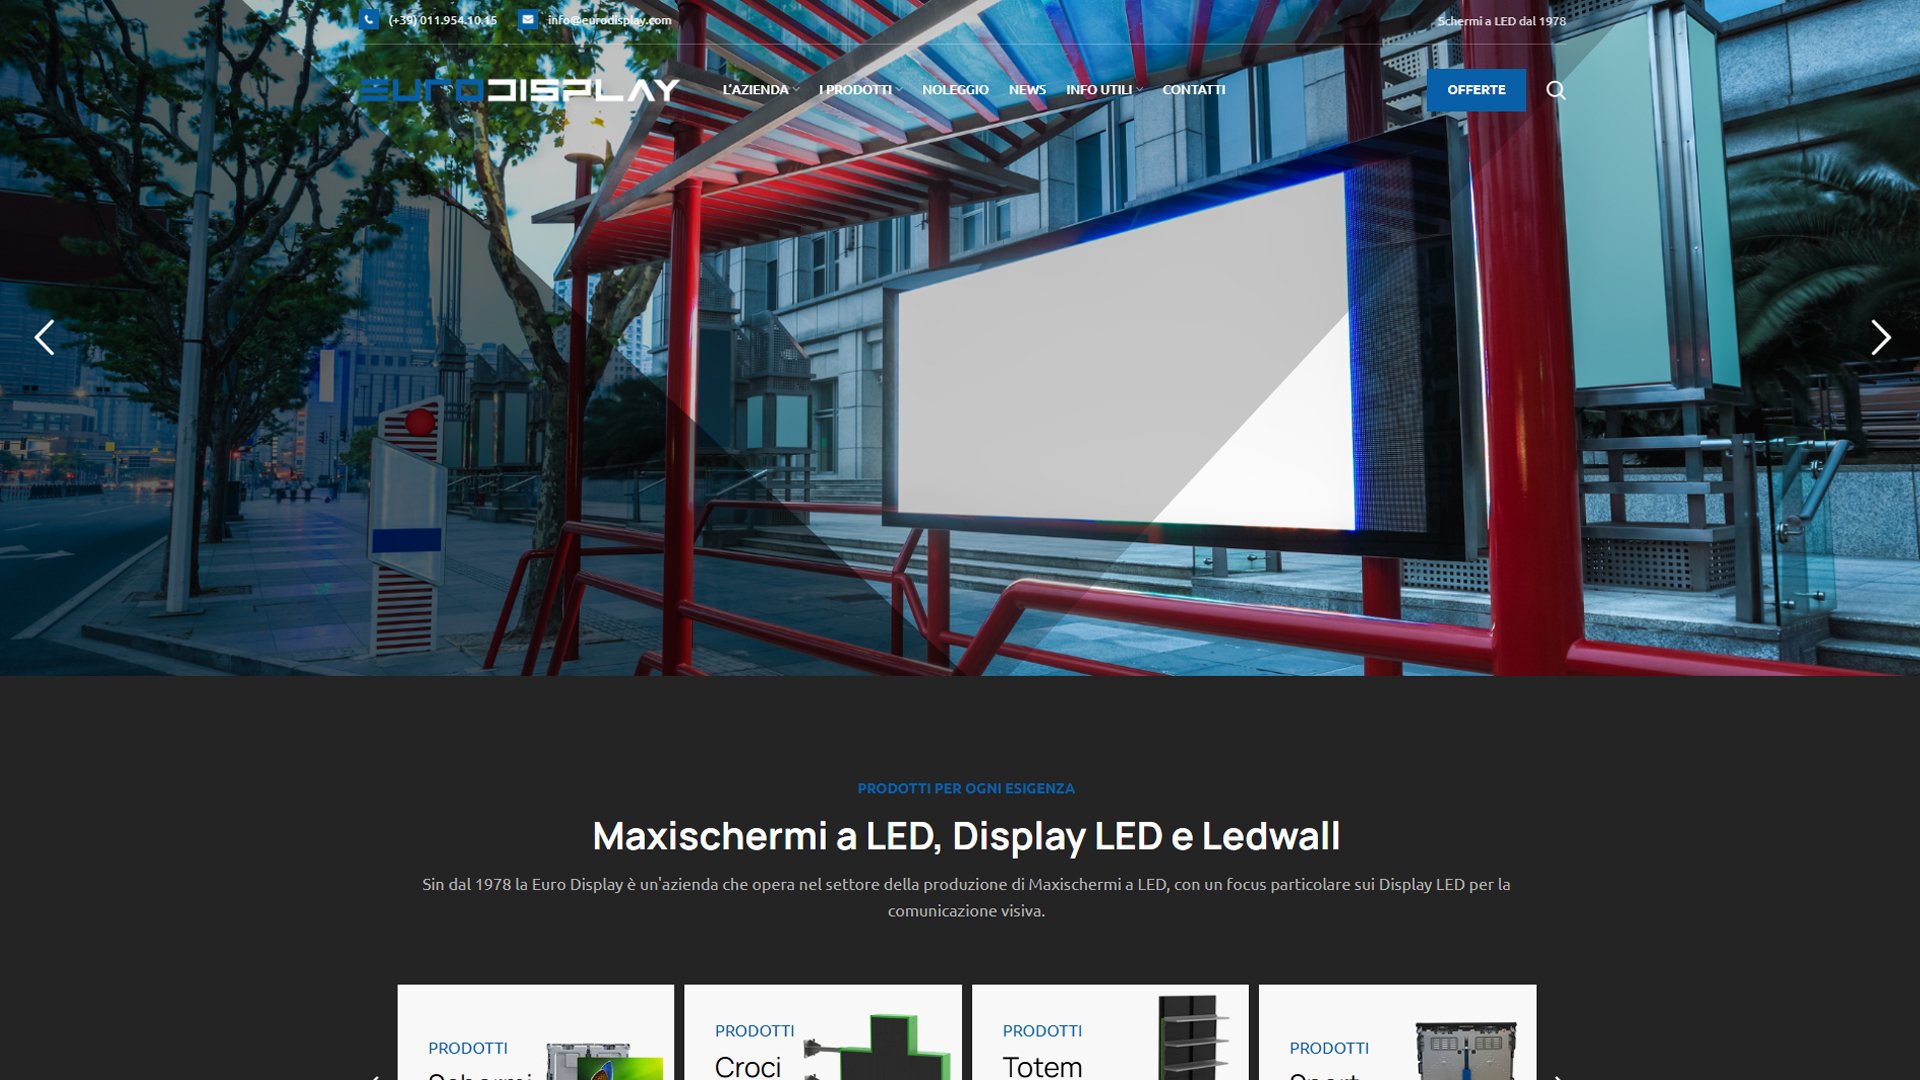Open the Croci product title
1920x1080 pixels.
click(748, 1066)
